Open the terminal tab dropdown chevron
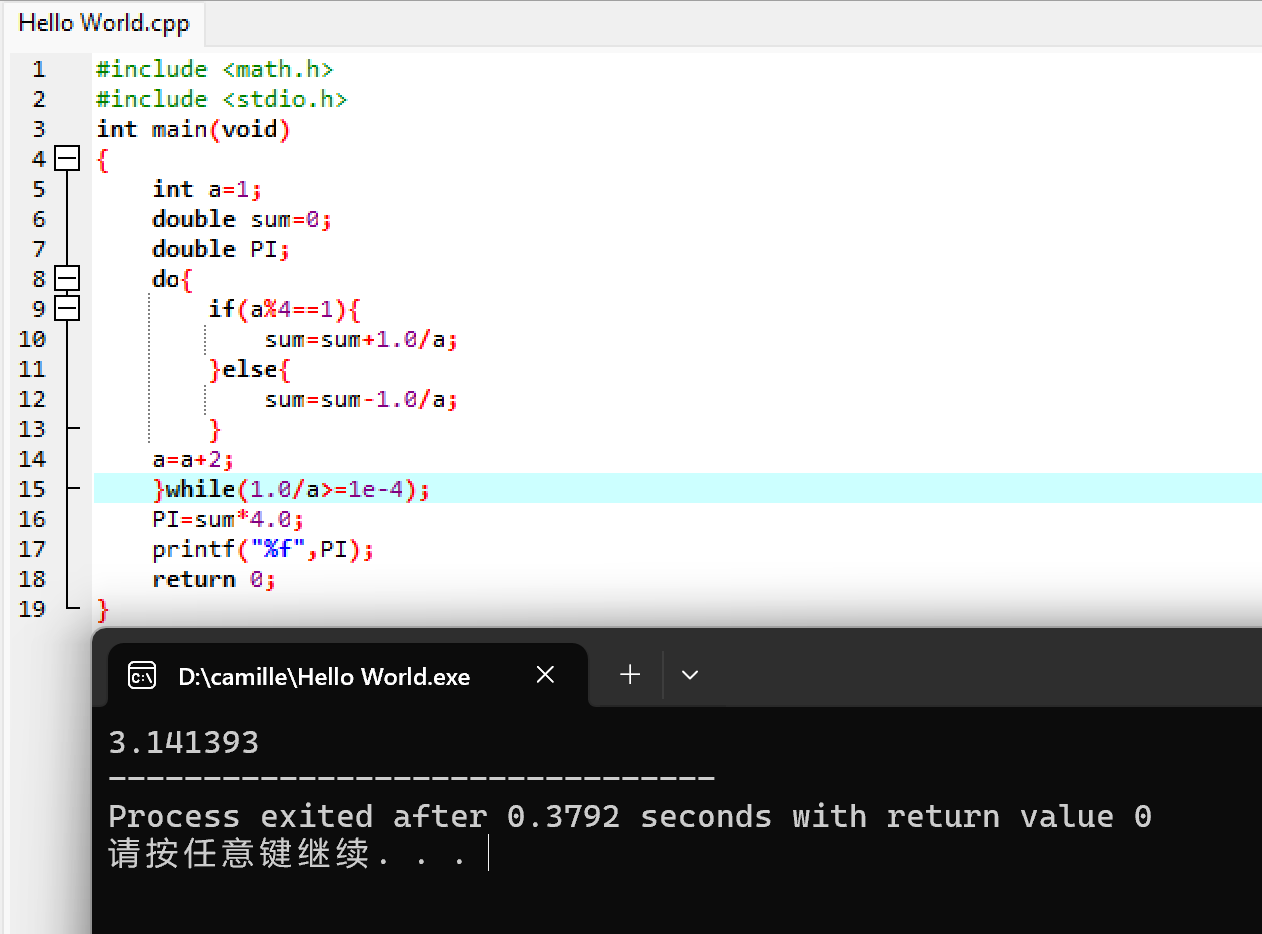1262x934 pixels. (x=689, y=674)
